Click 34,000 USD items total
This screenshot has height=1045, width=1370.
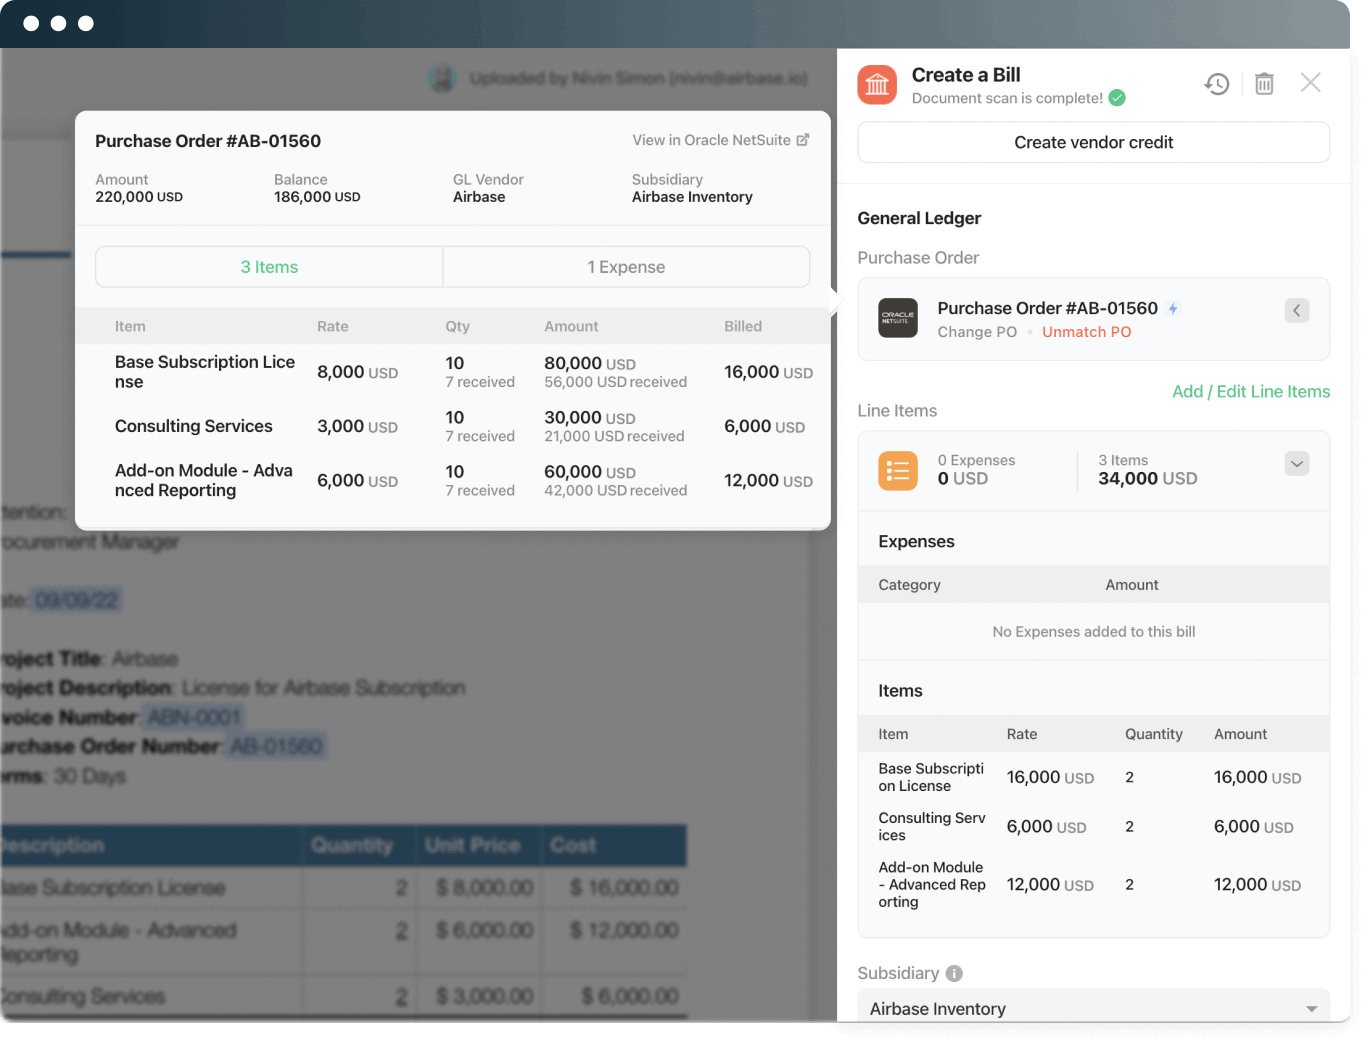click(x=1147, y=479)
